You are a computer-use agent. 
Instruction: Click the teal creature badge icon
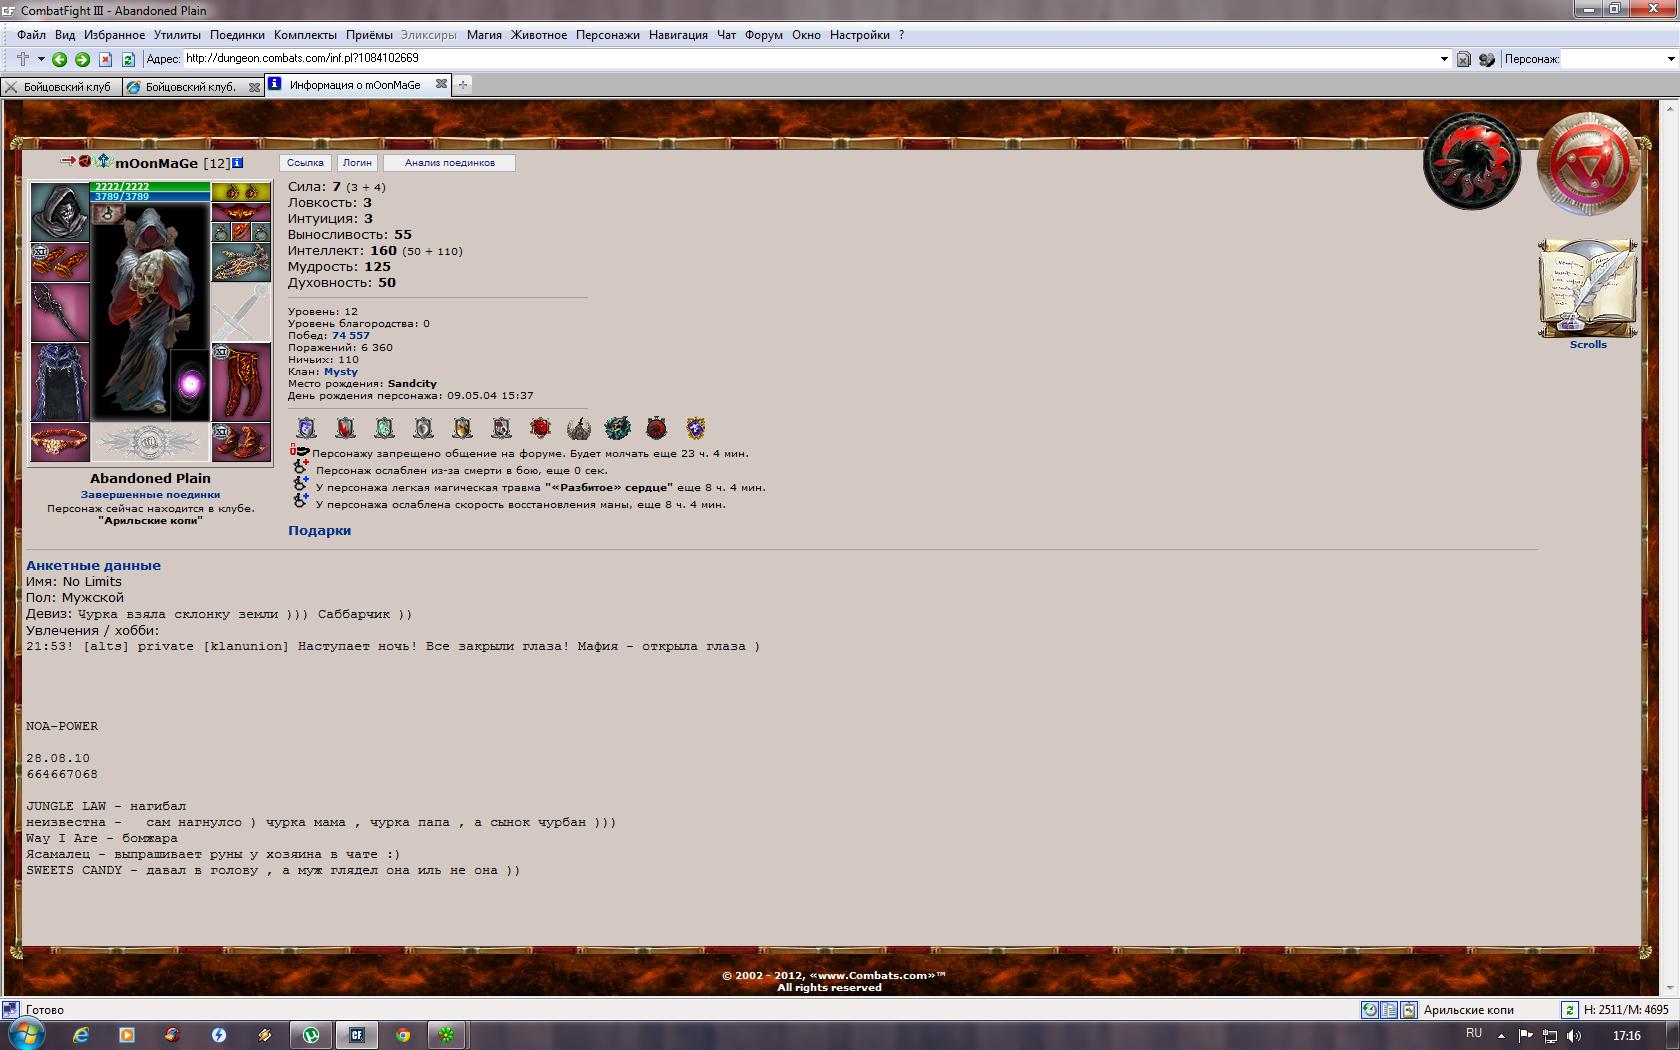coord(617,428)
